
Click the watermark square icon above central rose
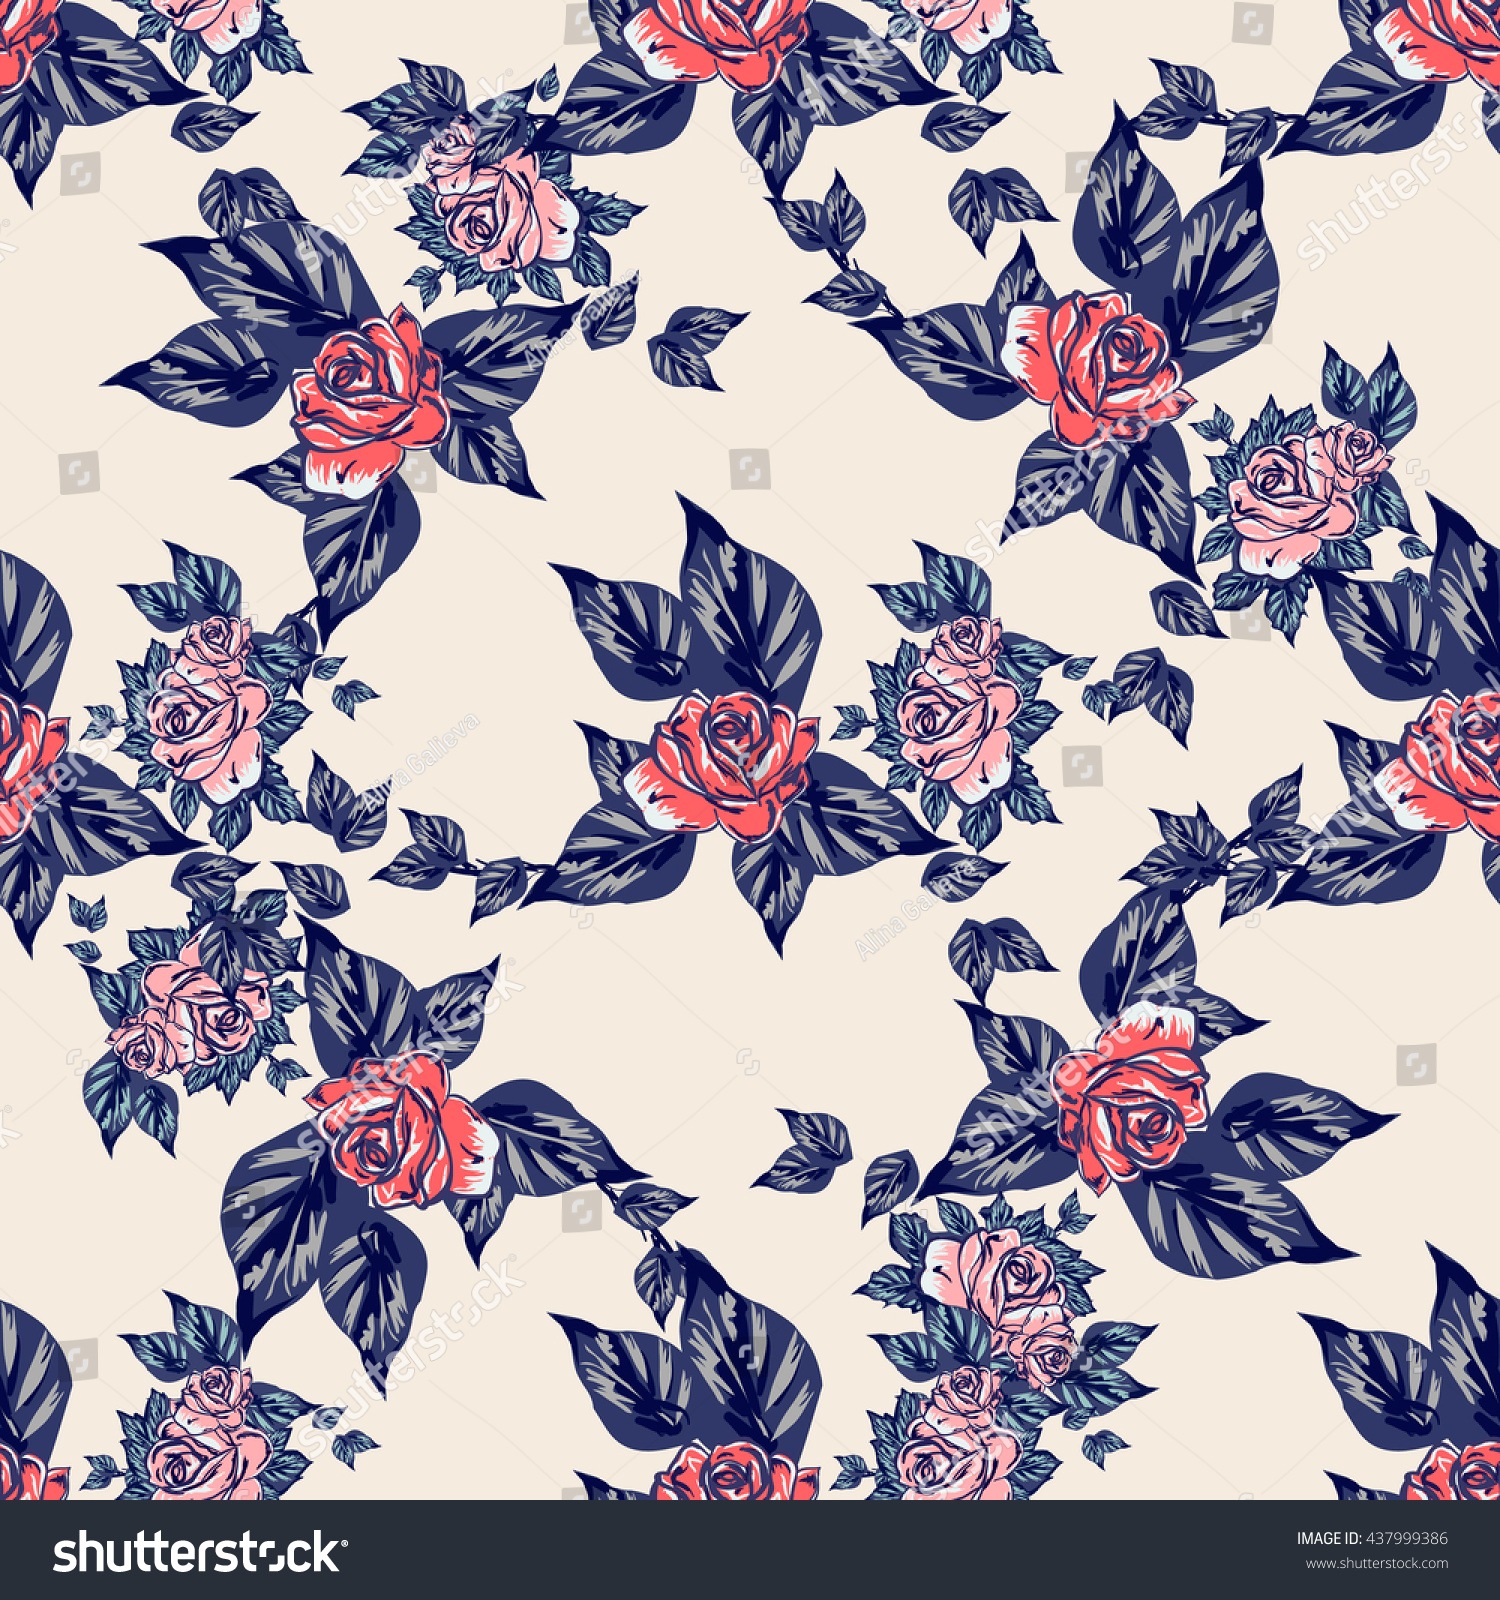[749, 469]
